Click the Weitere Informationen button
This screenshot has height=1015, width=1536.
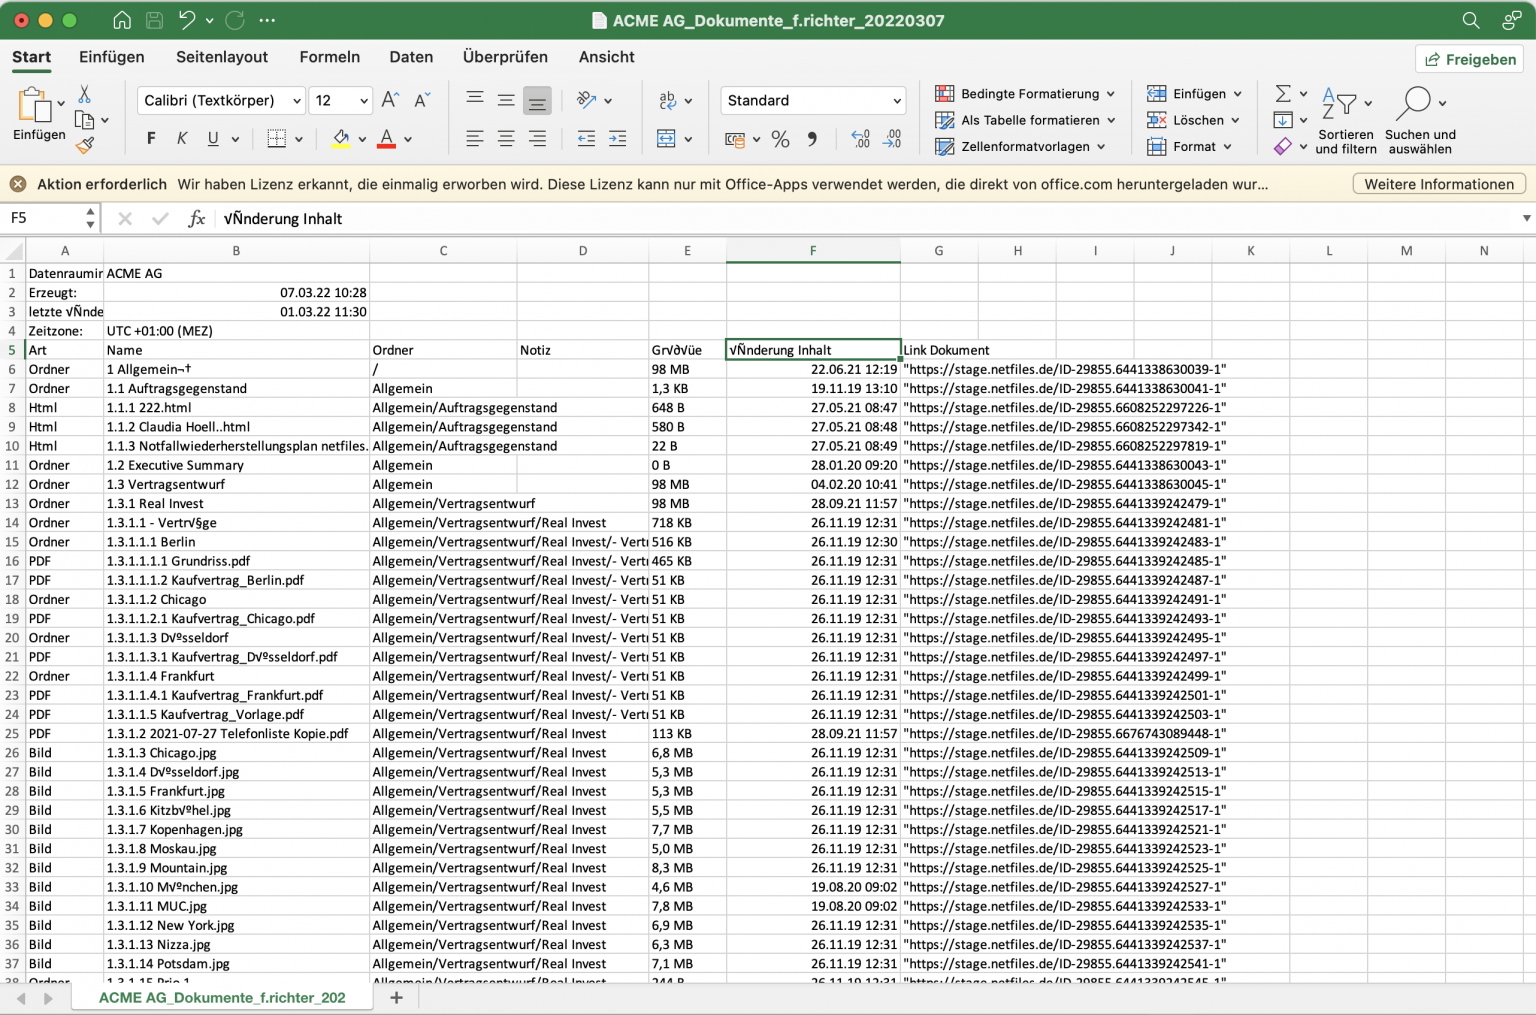[1438, 184]
